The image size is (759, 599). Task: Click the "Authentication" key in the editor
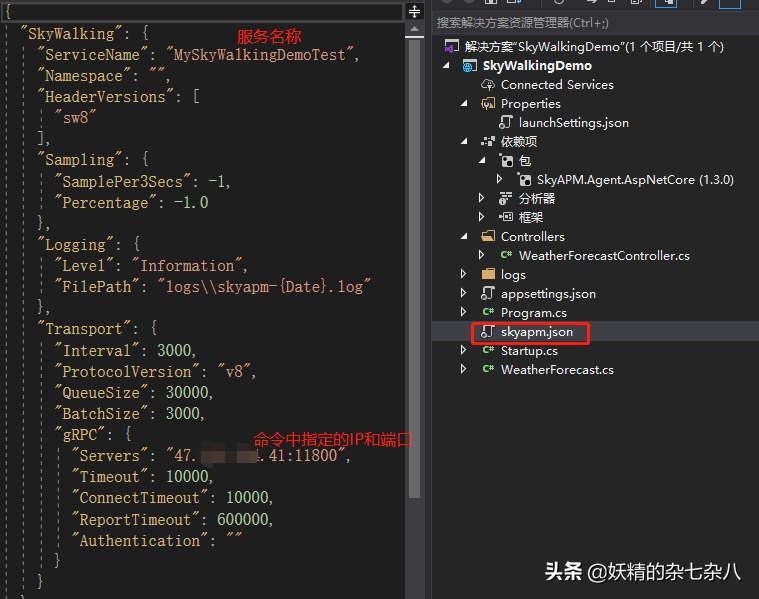[x=140, y=540]
